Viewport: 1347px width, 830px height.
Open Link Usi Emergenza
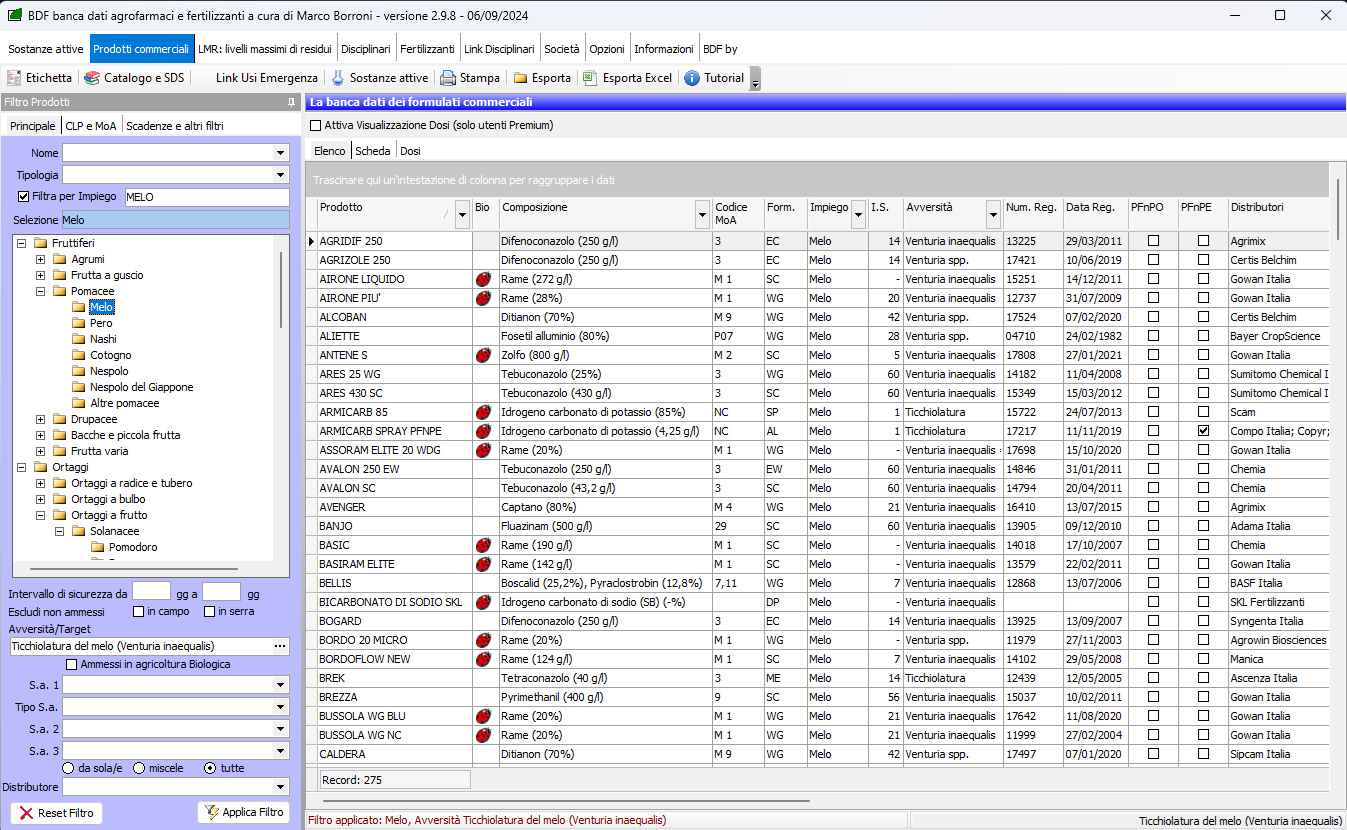(267, 78)
